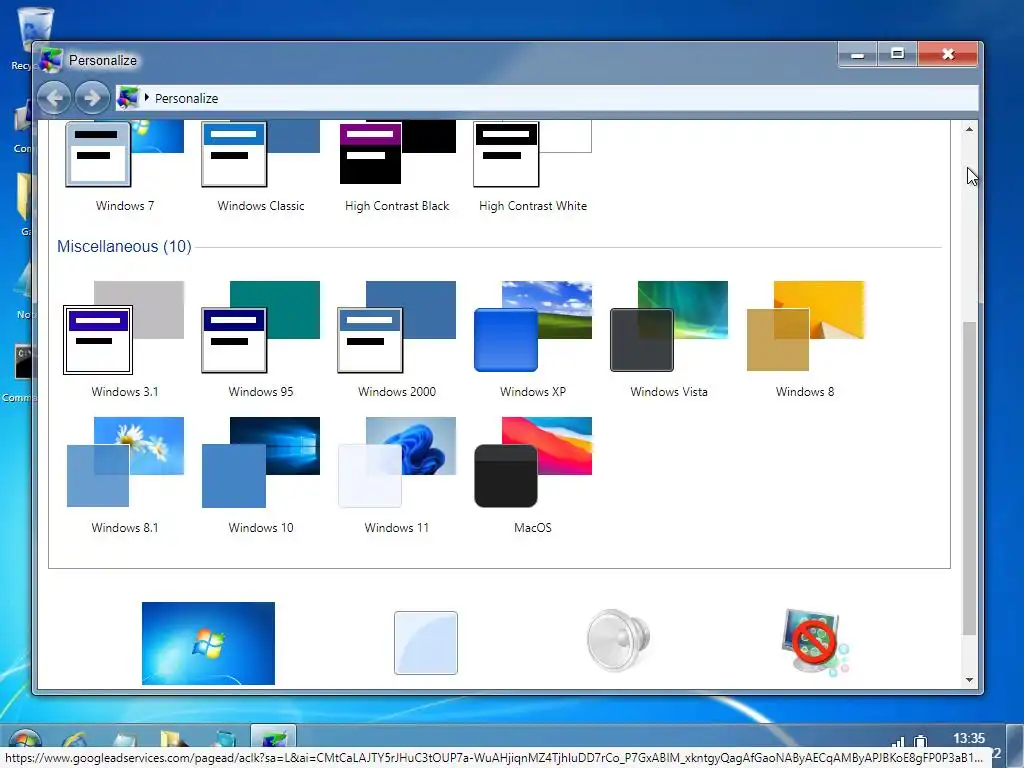The image size is (1024, 768).
Task: Apply the High Contrast White theme
Action: pos(532,167)
